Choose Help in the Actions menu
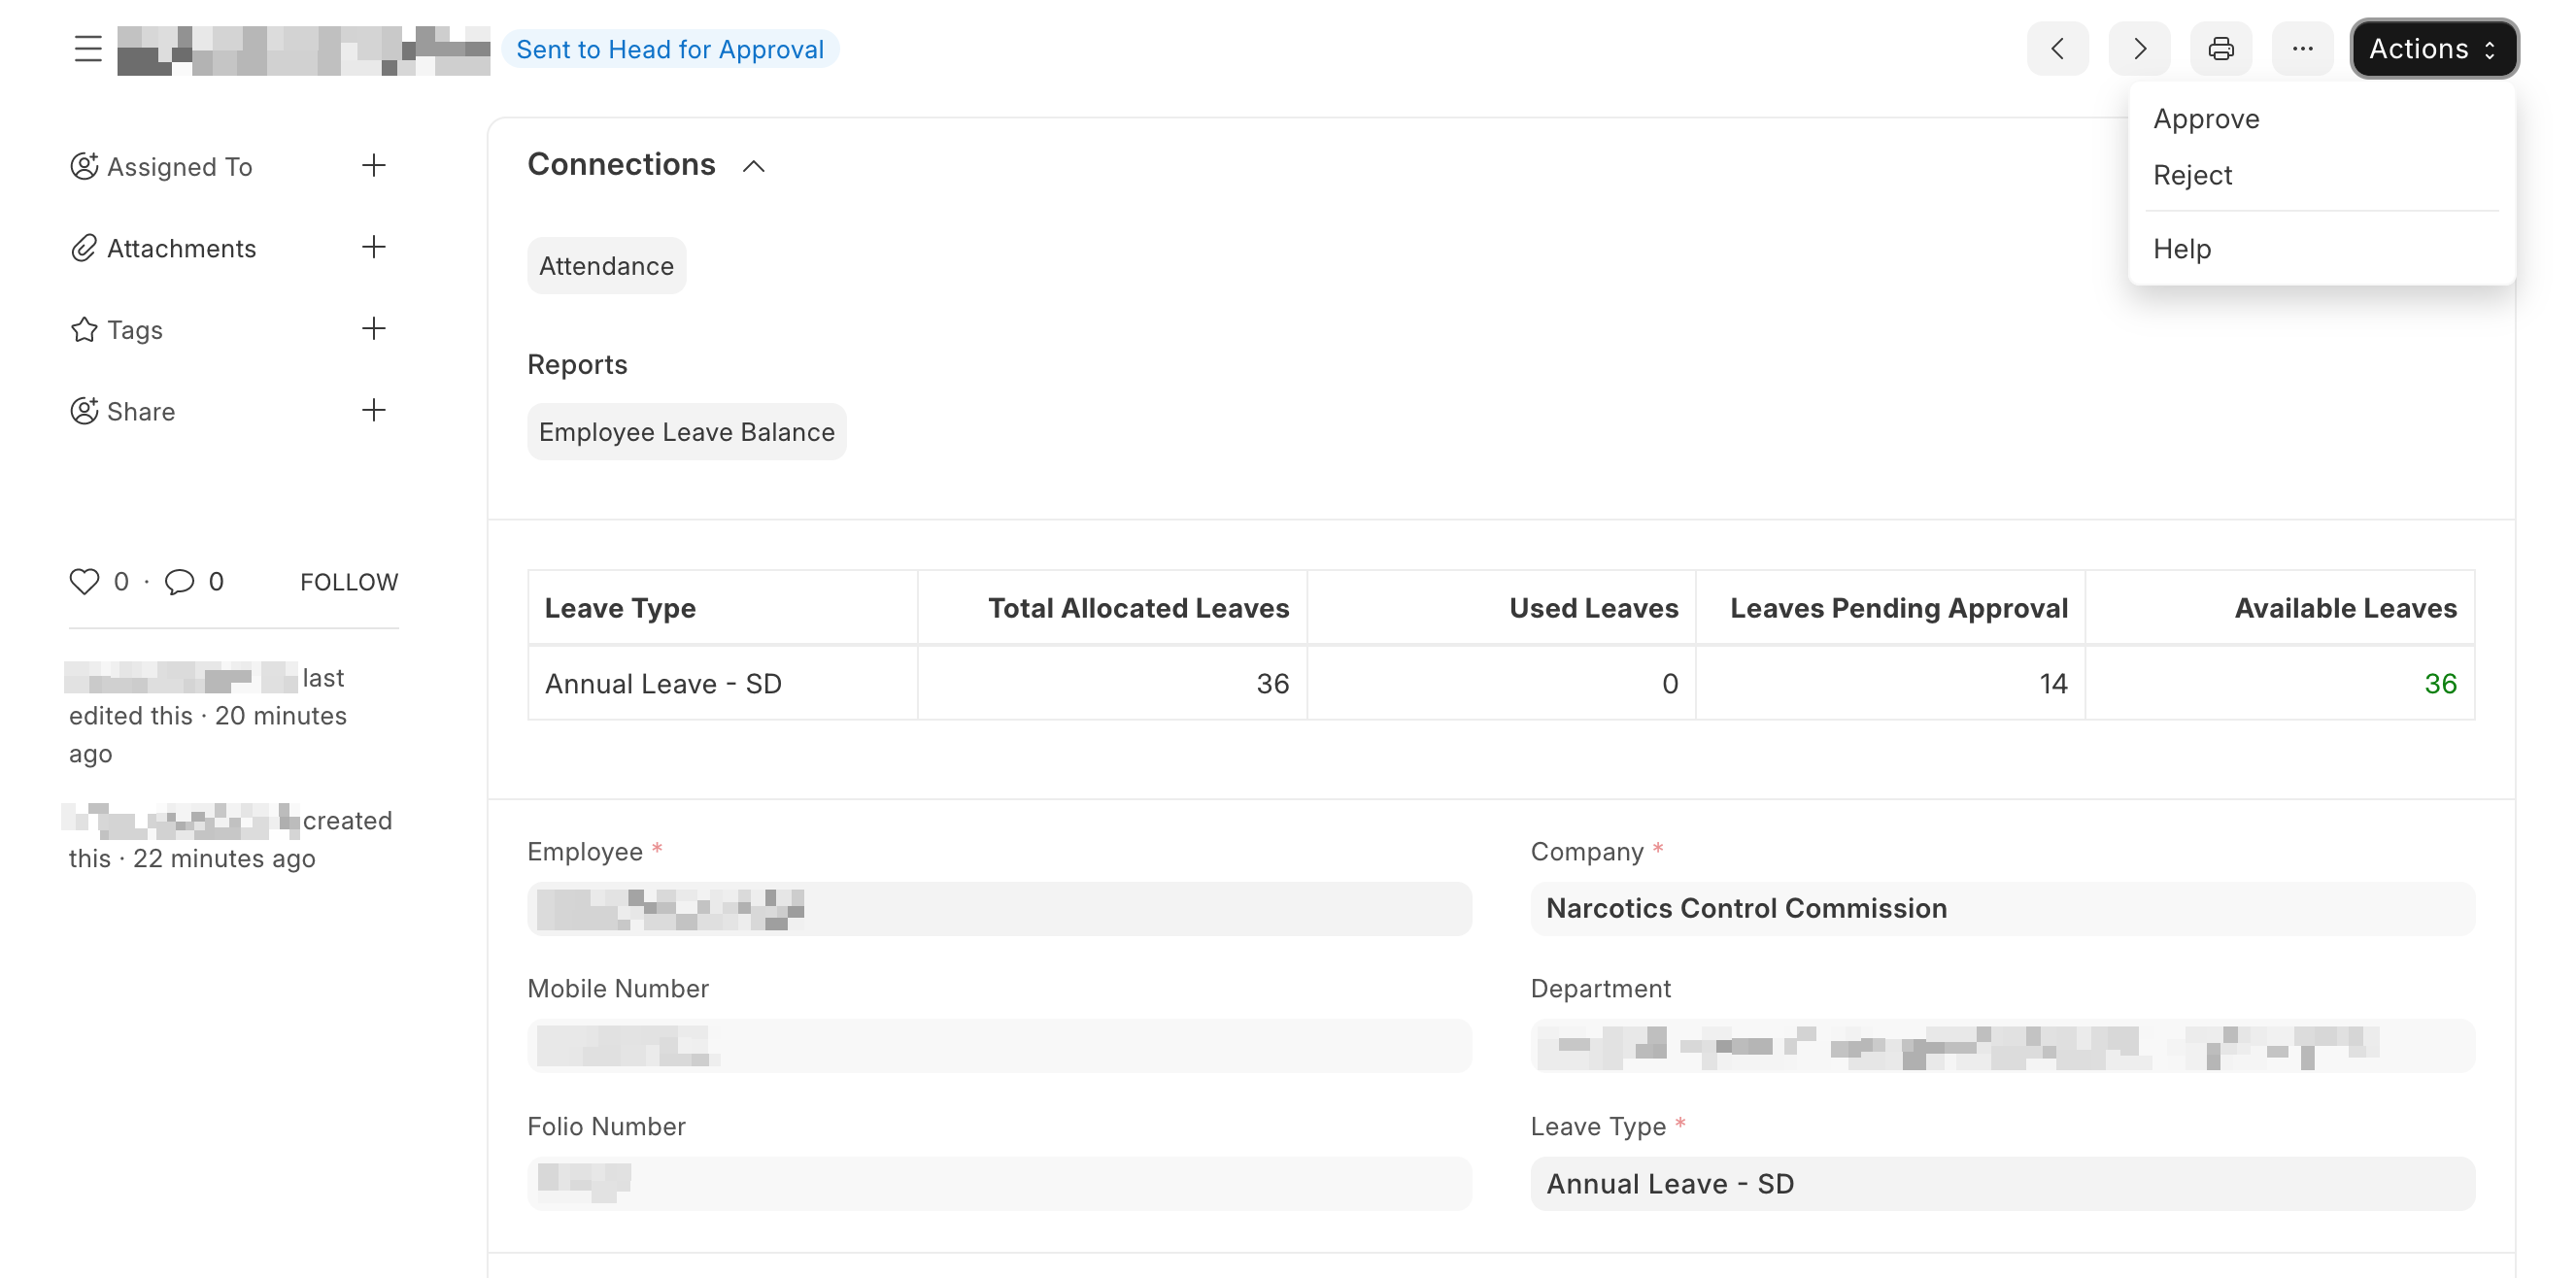The image size is (2576, 1278). pos(2181,249)
